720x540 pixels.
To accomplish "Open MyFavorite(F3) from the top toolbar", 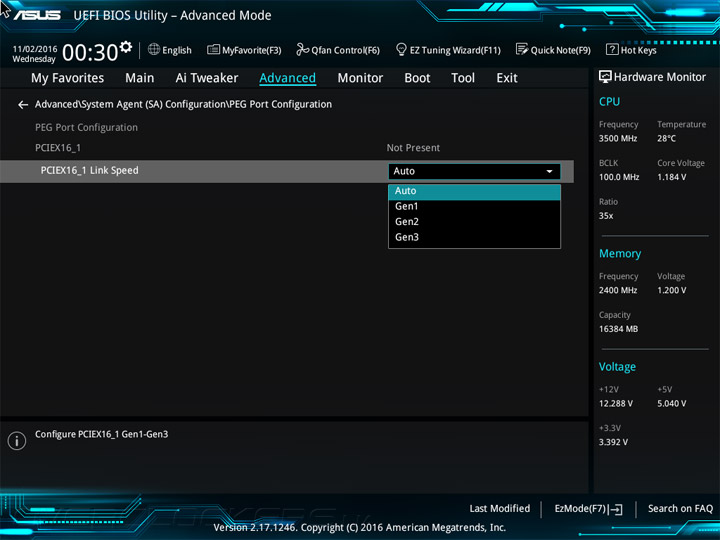I will tap(244, 50).
